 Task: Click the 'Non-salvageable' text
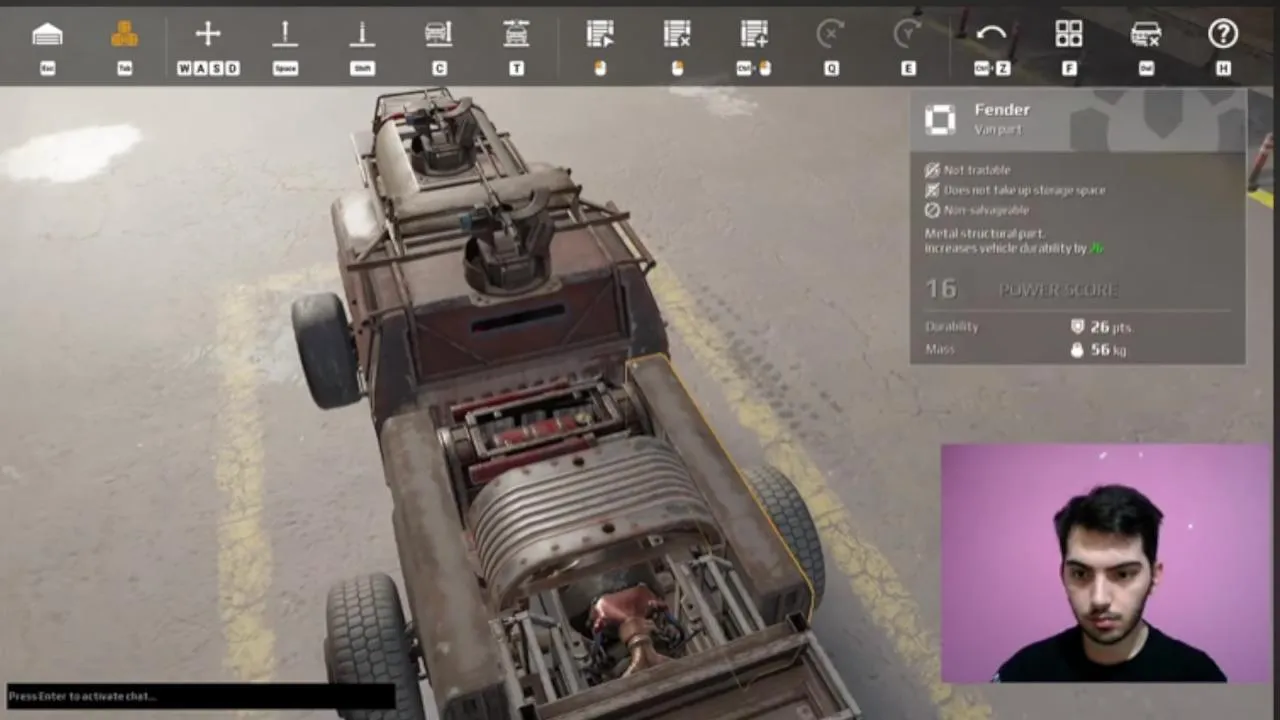coord(986,210)
